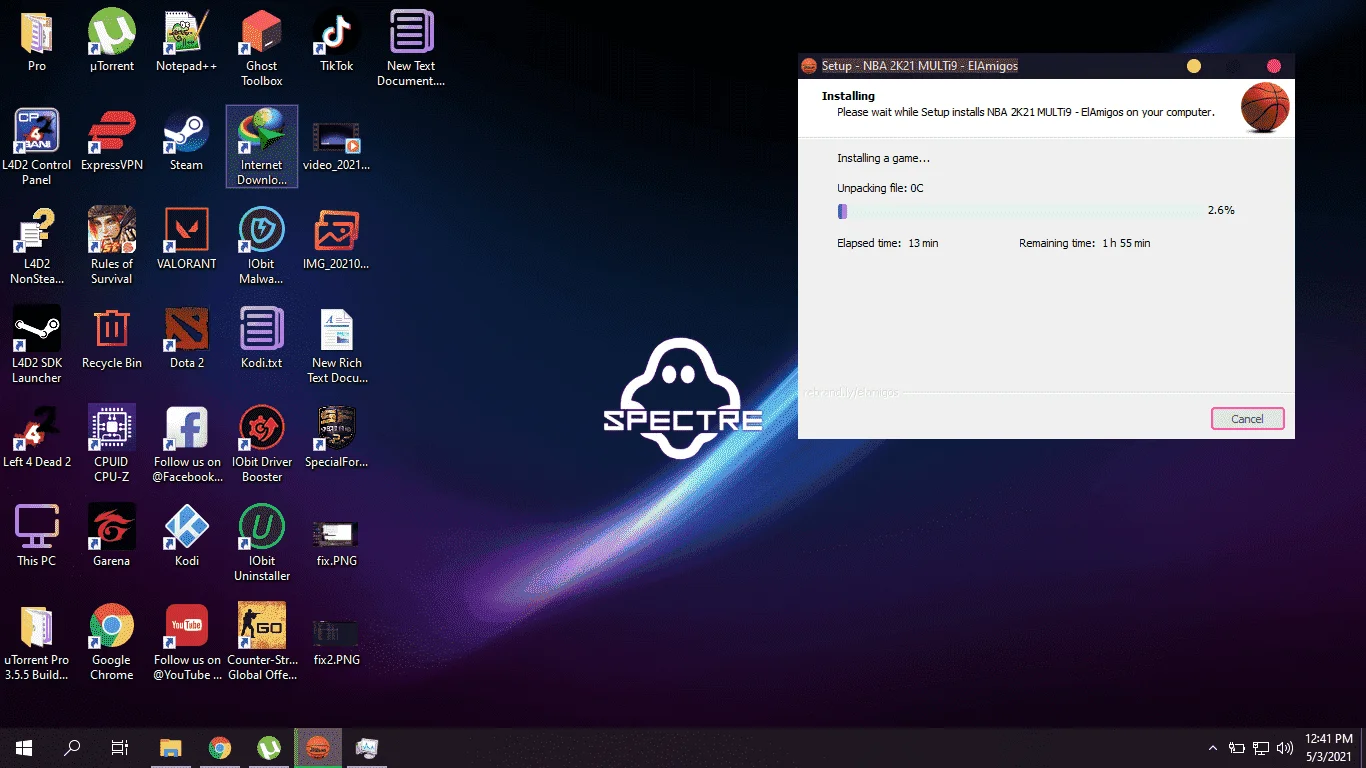Viewport: 1366px width, 768px height.
Task: Open the Steam desktop shortcut
Action: coord(186,139)
